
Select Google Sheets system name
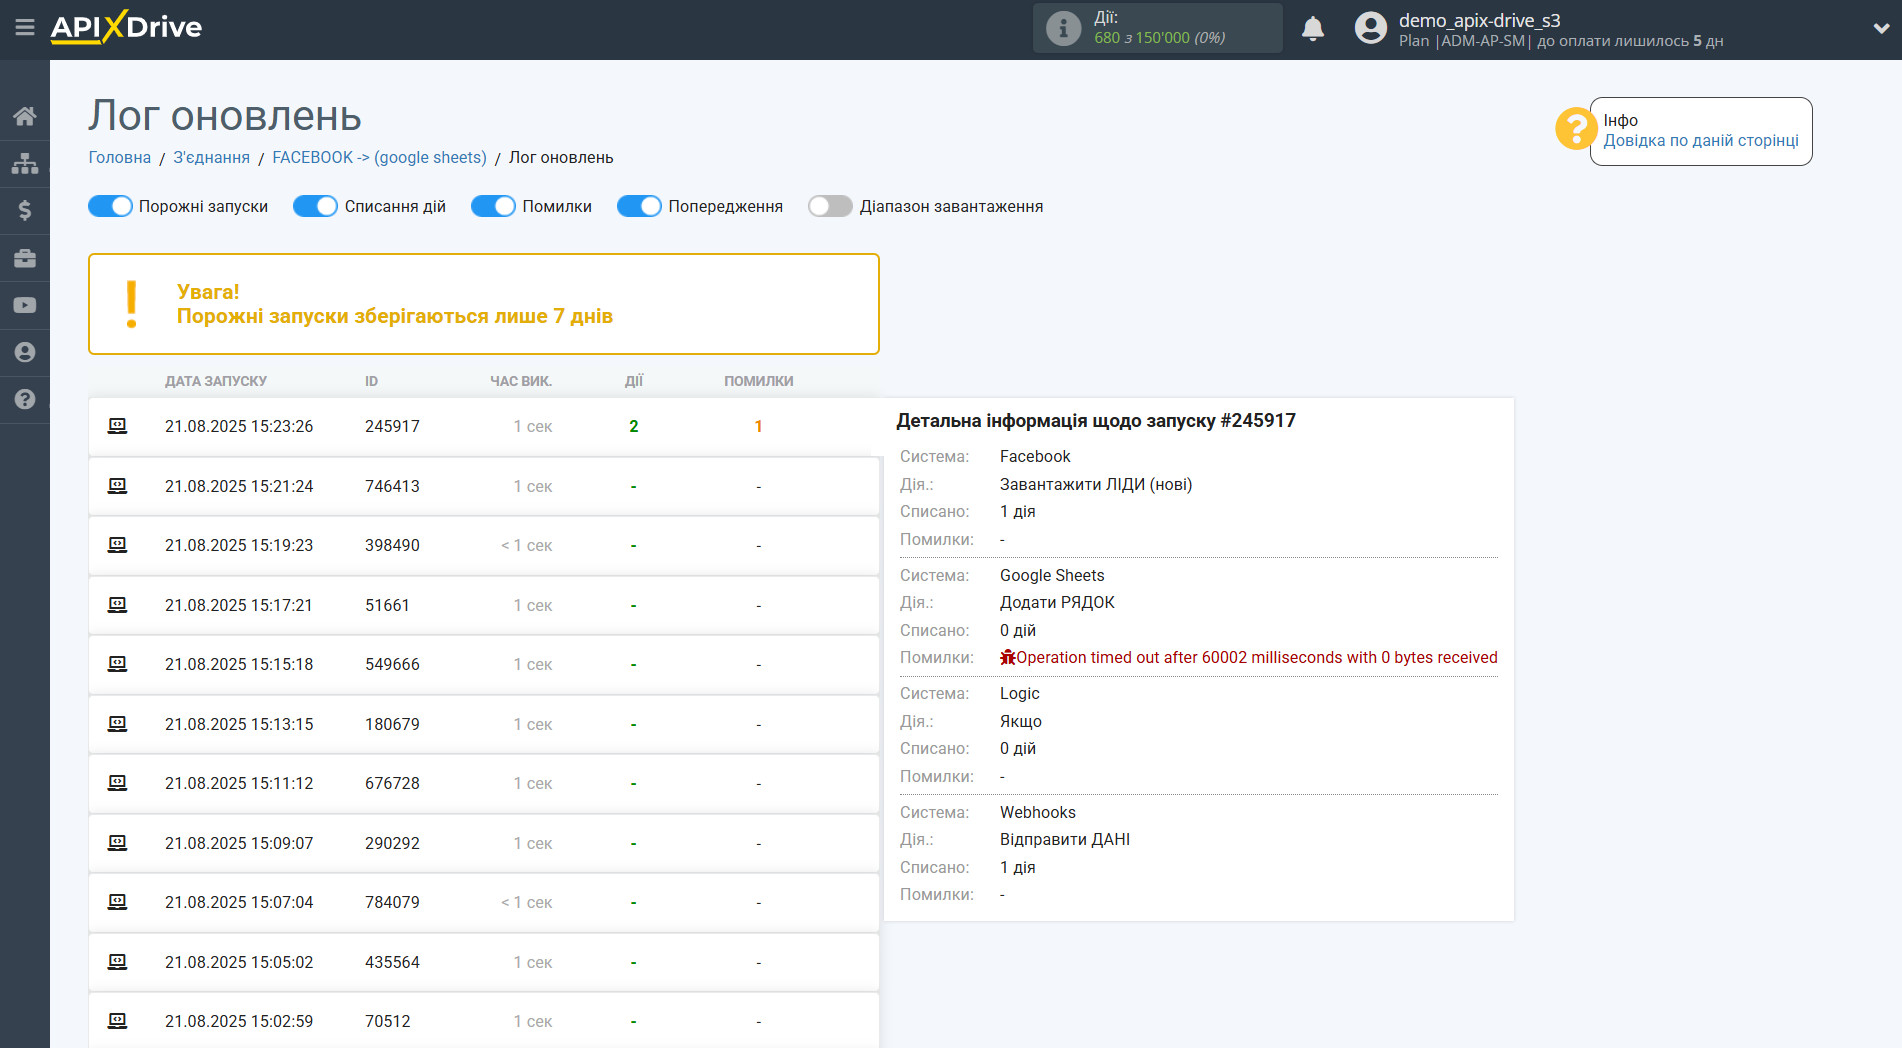point(1052,575)
